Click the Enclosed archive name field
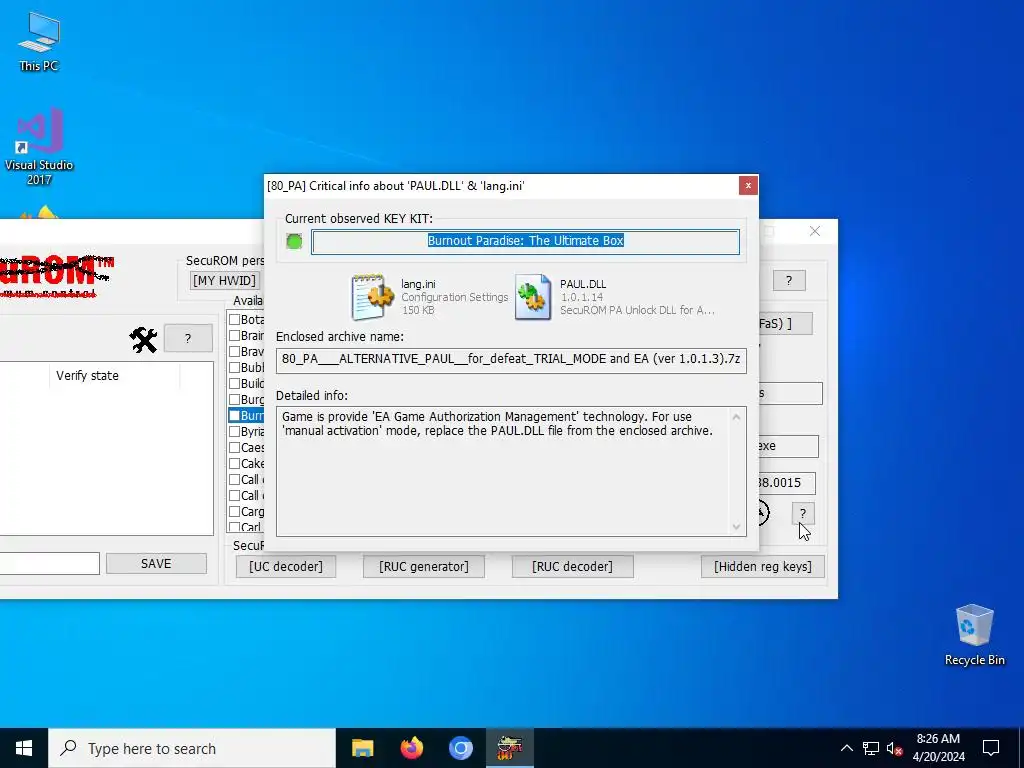This screenshot has width=1024, height=768. coord(511,360)
